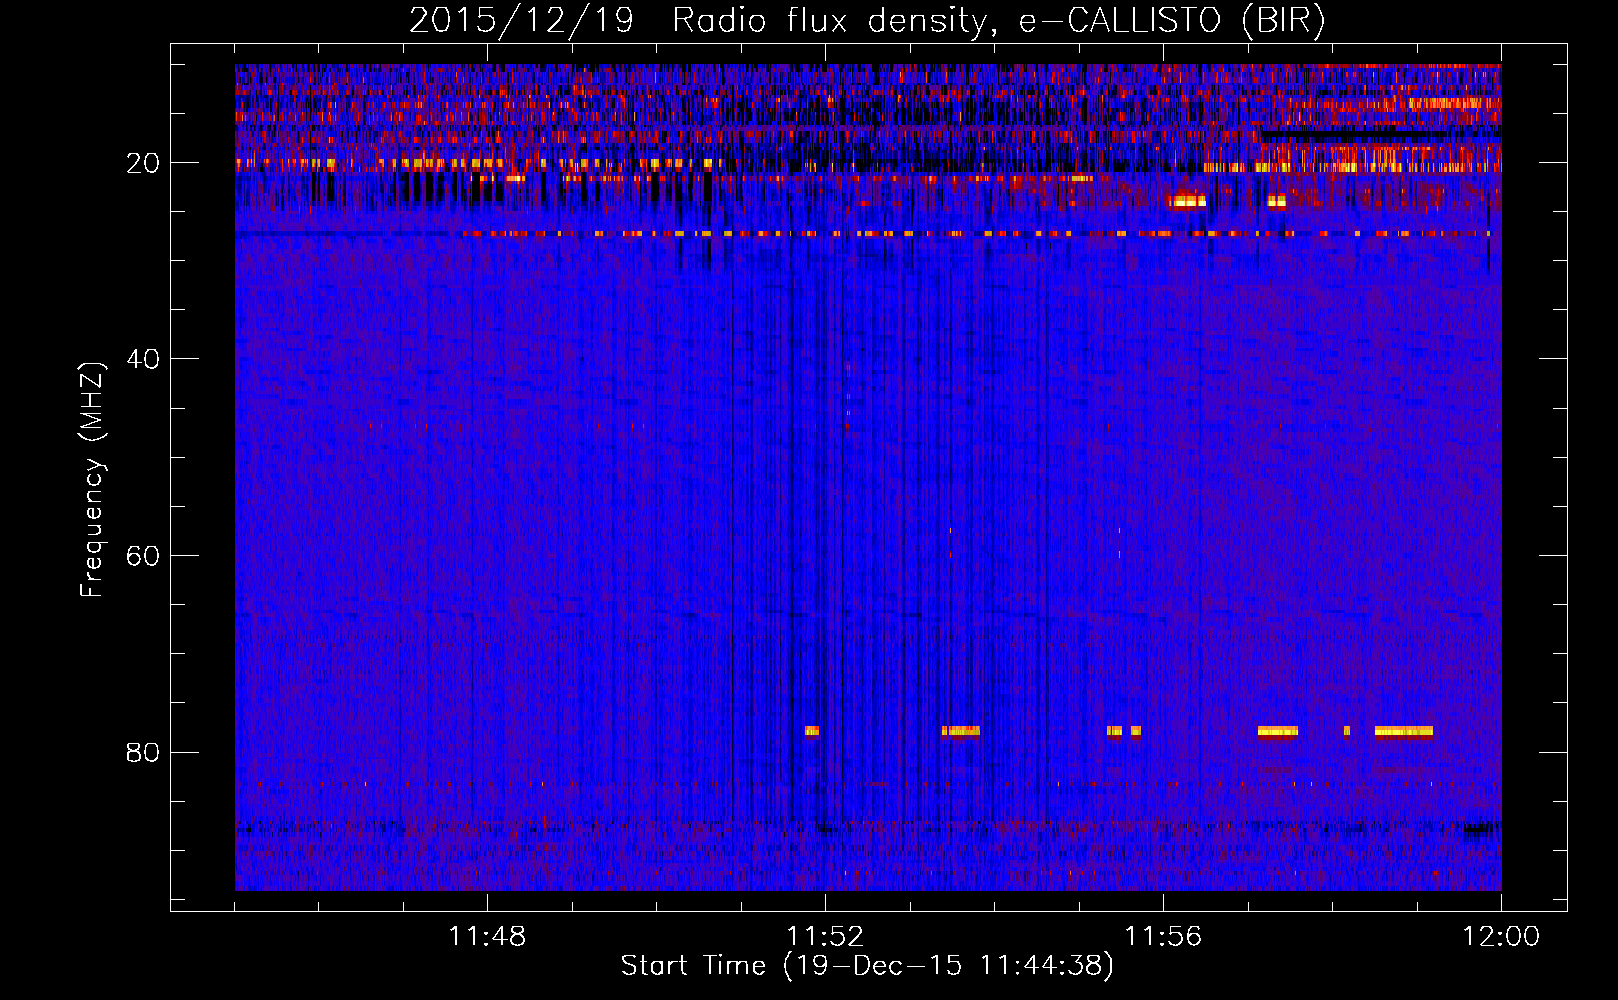Select the 11:56 time tick label
This screenshot has height=1000, width=1618.
click(1163, 937)
